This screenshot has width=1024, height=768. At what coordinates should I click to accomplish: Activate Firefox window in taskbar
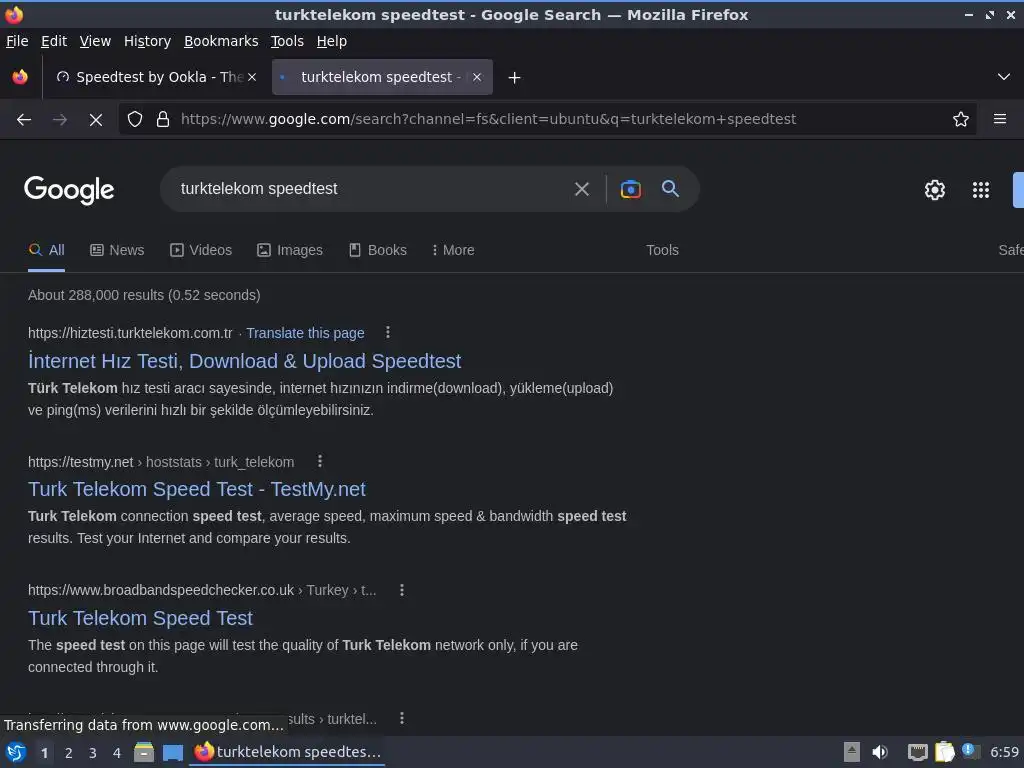[x=287, y=752]
